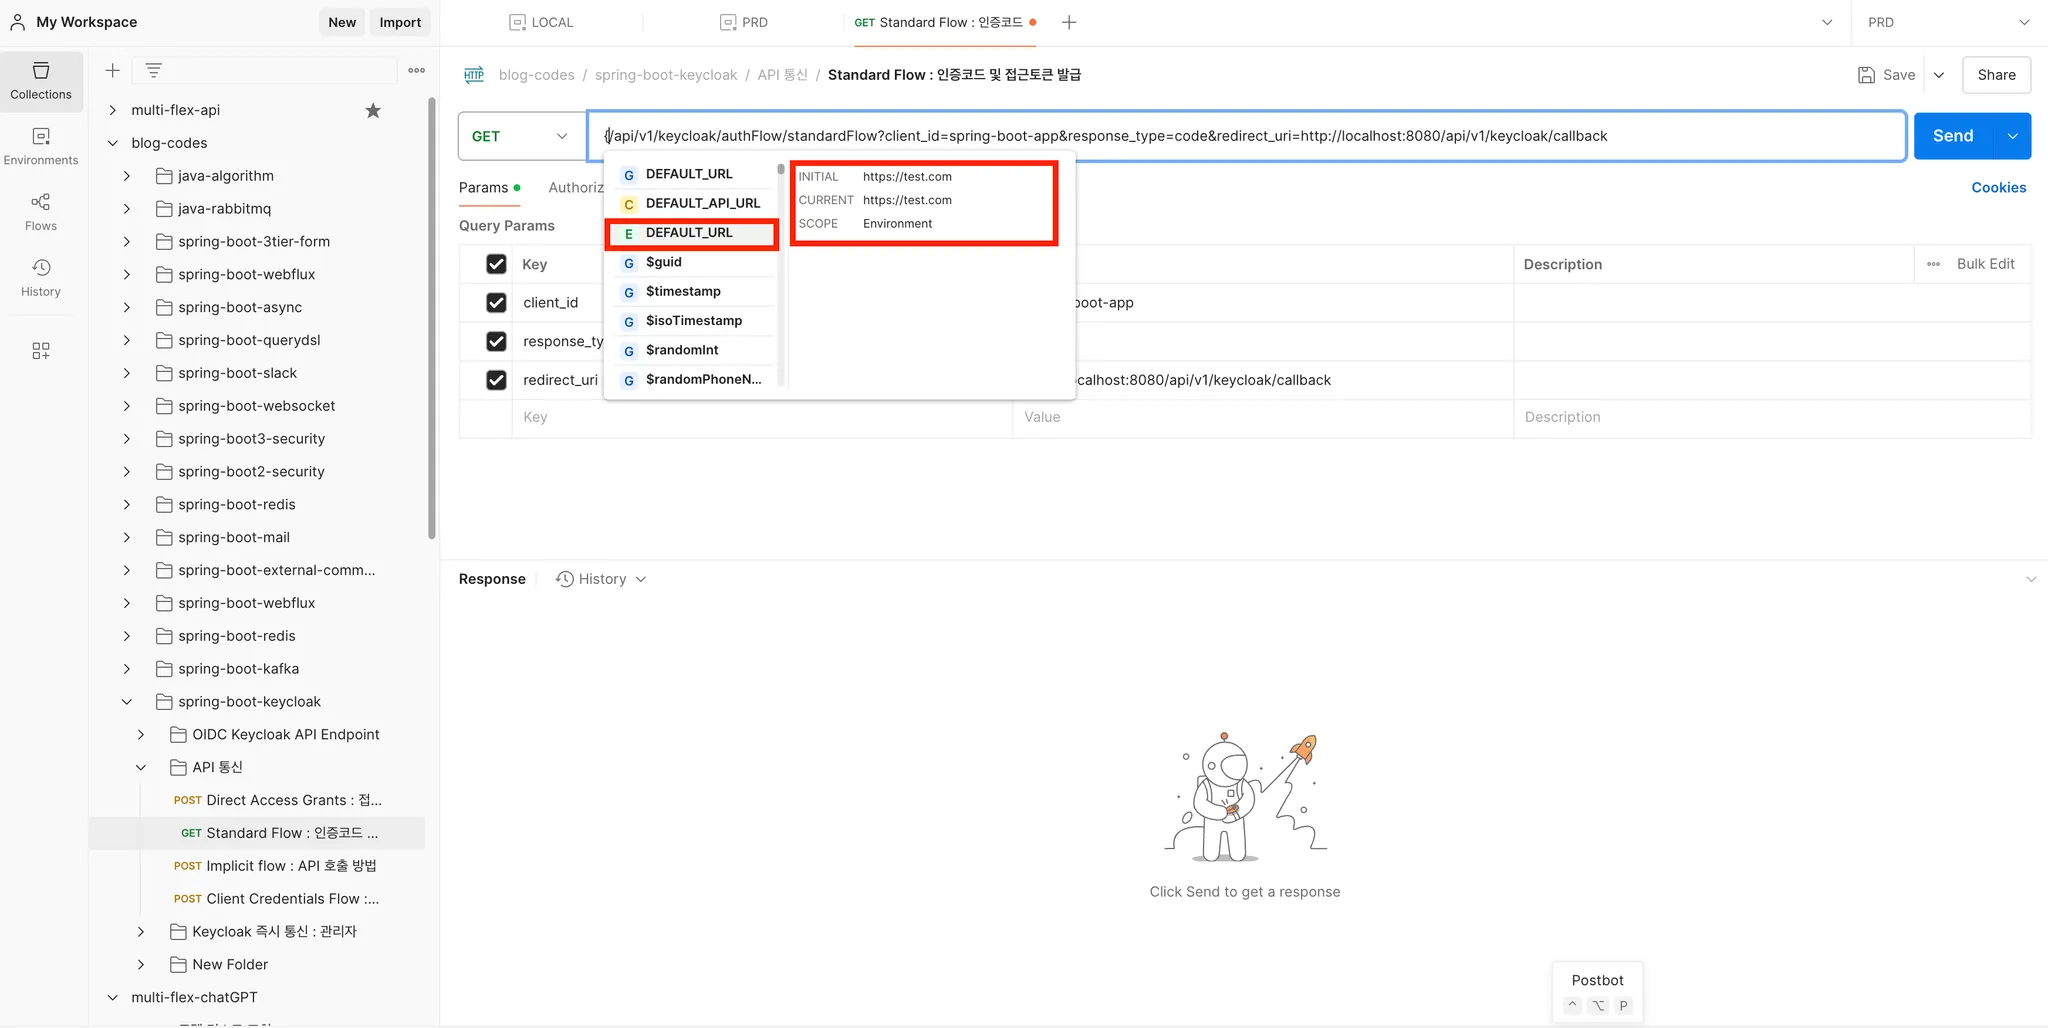Open the PRD environment selector dropdown
2048x1028 pixels.
pyautogui.click(x=1950, y=22)
